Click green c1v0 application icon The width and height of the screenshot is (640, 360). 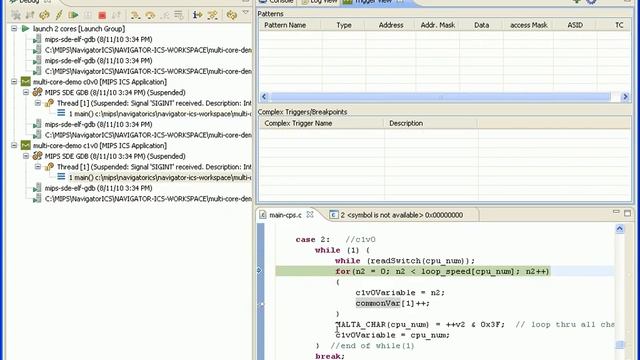point(26,145)
